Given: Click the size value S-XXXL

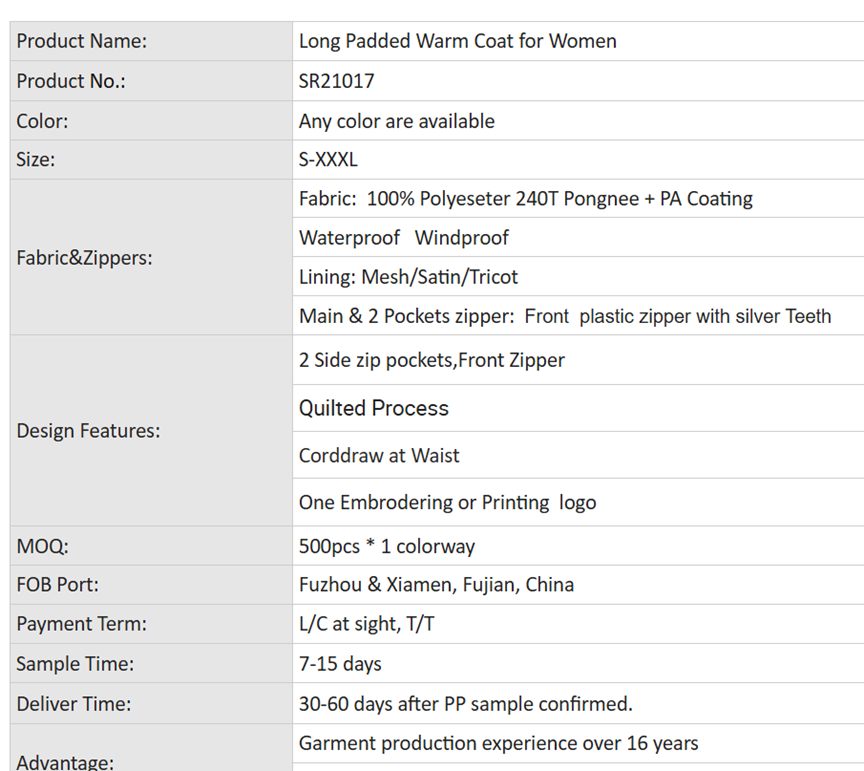Looking at the screenshot, I should 328,160.
